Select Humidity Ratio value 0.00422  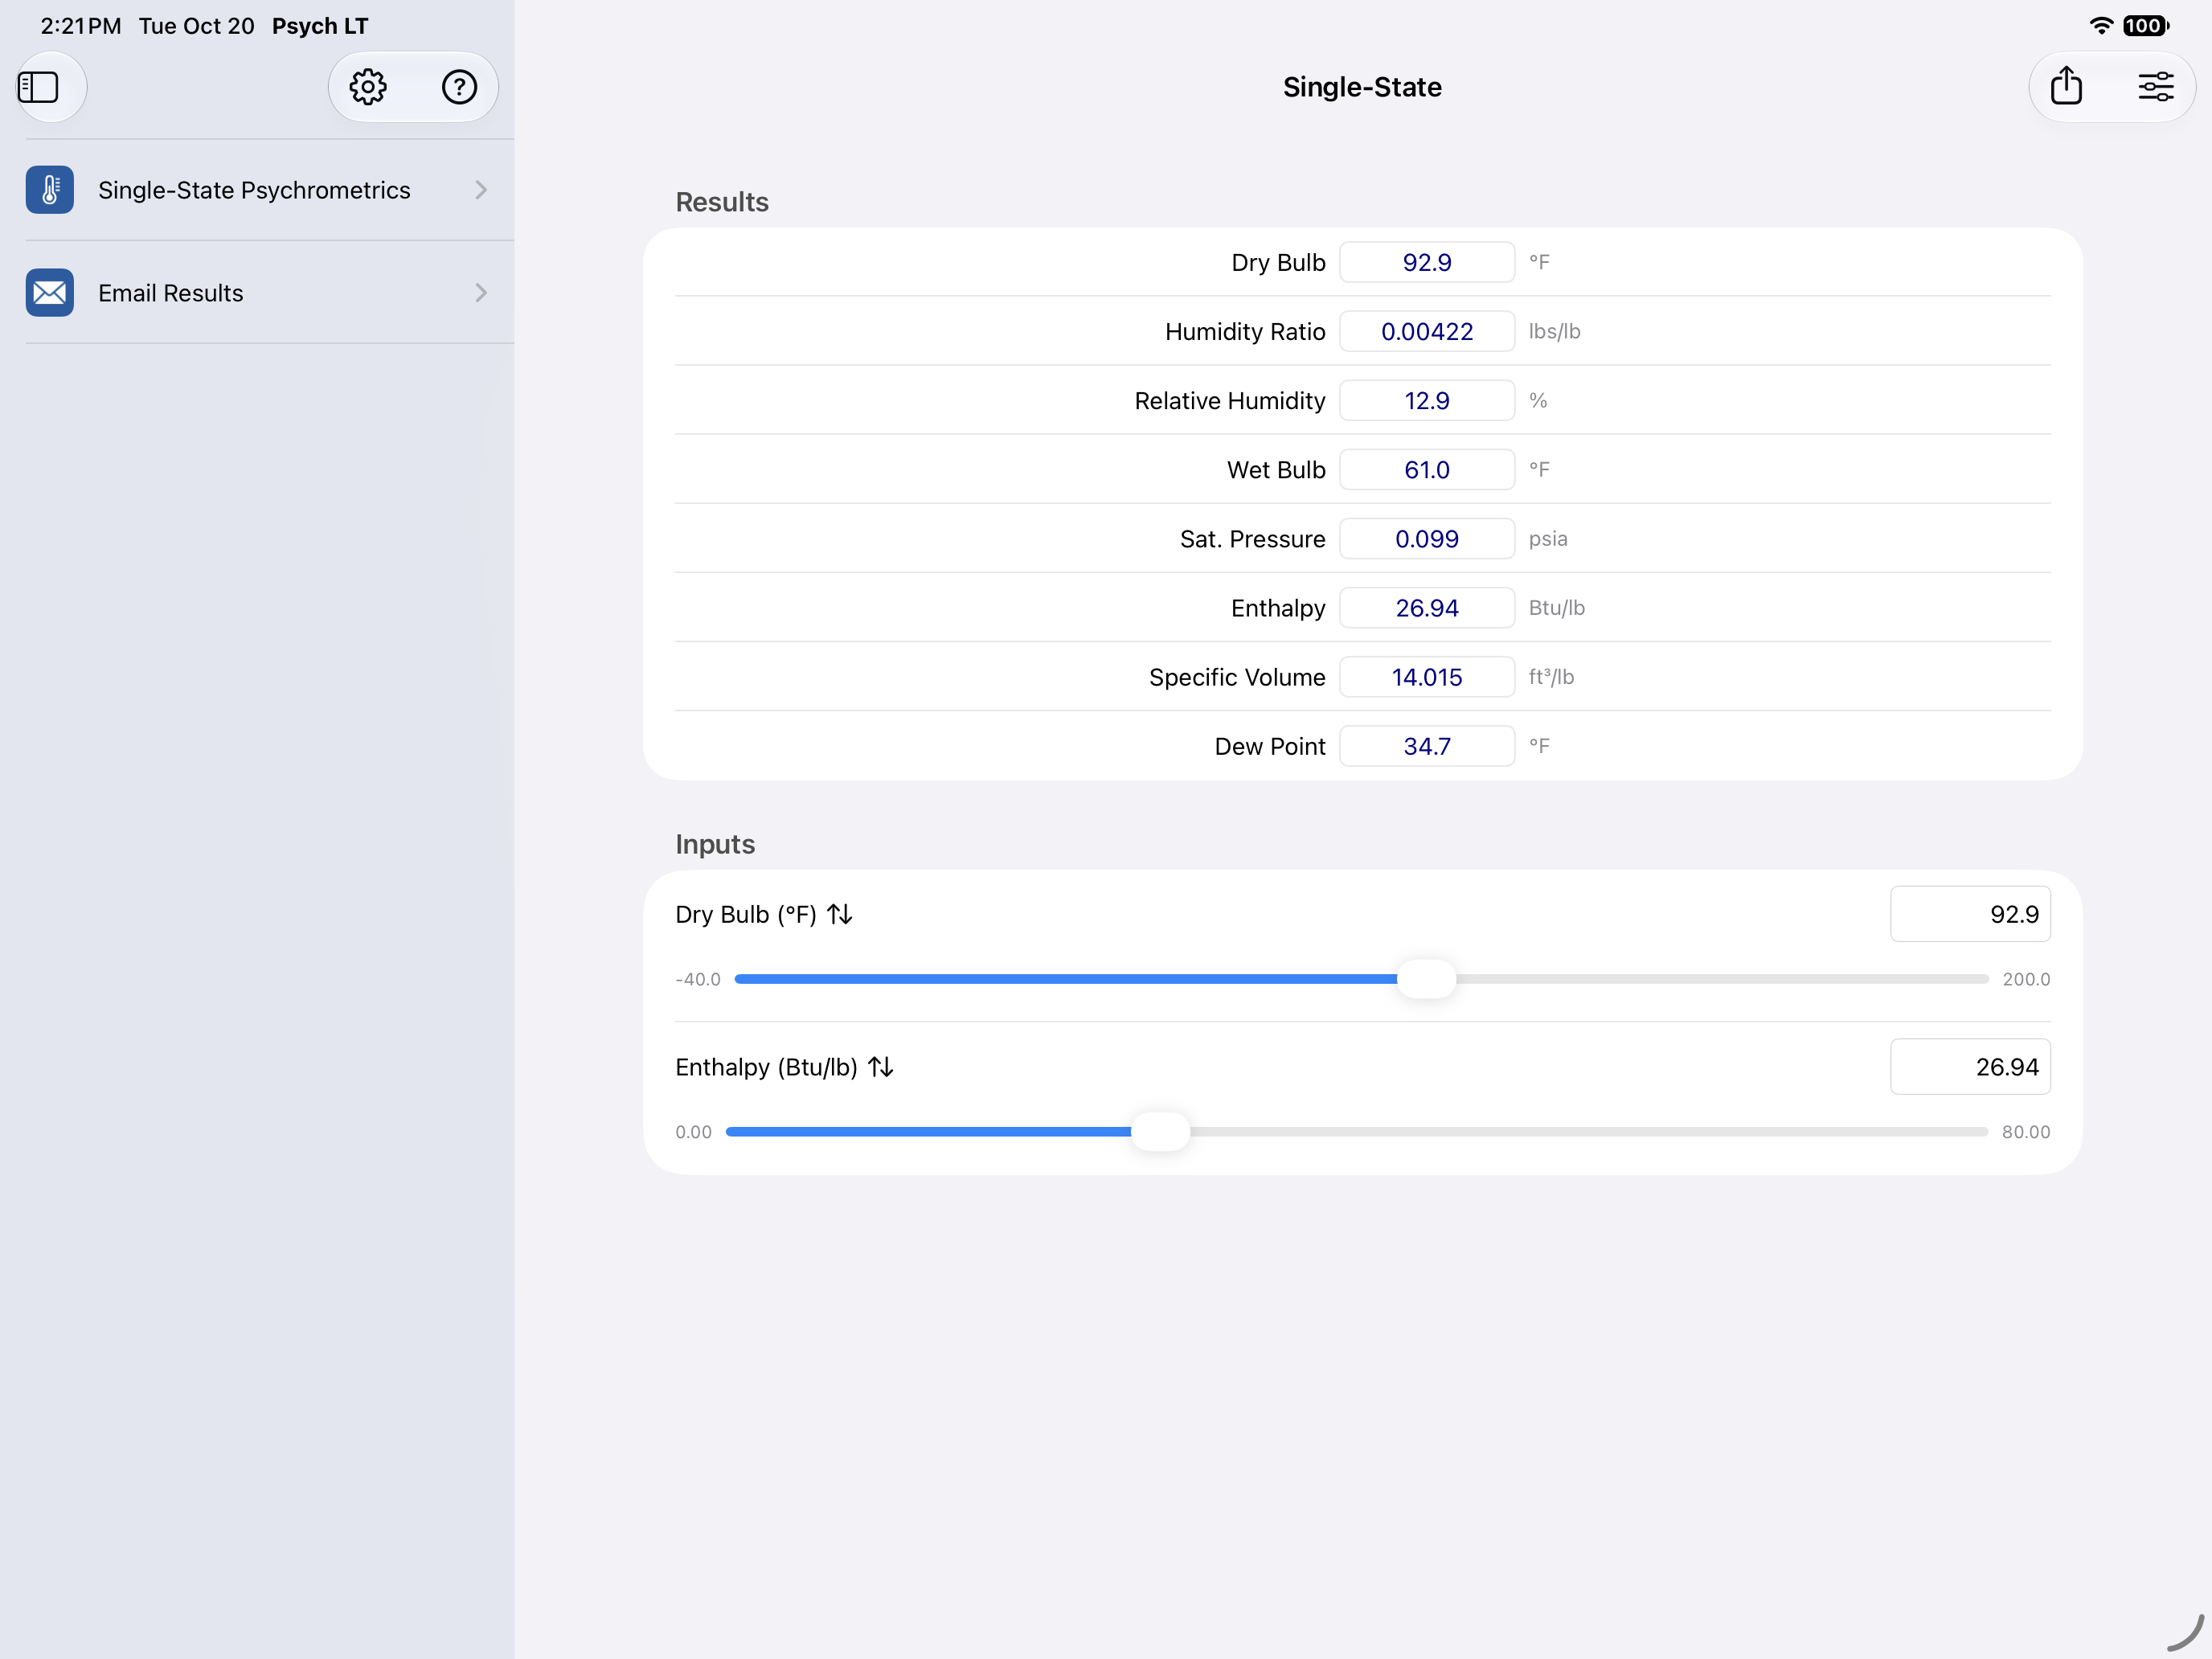1427,331
